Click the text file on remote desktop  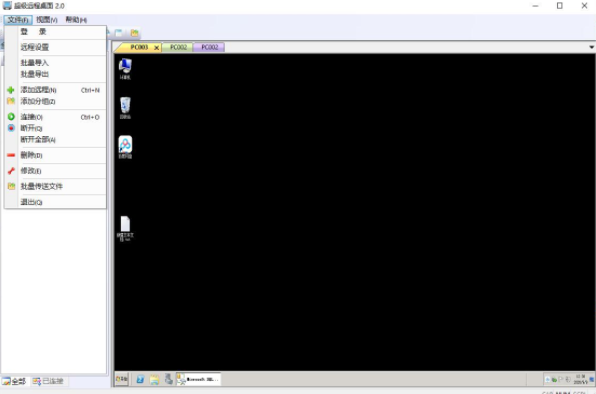click(125, 228)
